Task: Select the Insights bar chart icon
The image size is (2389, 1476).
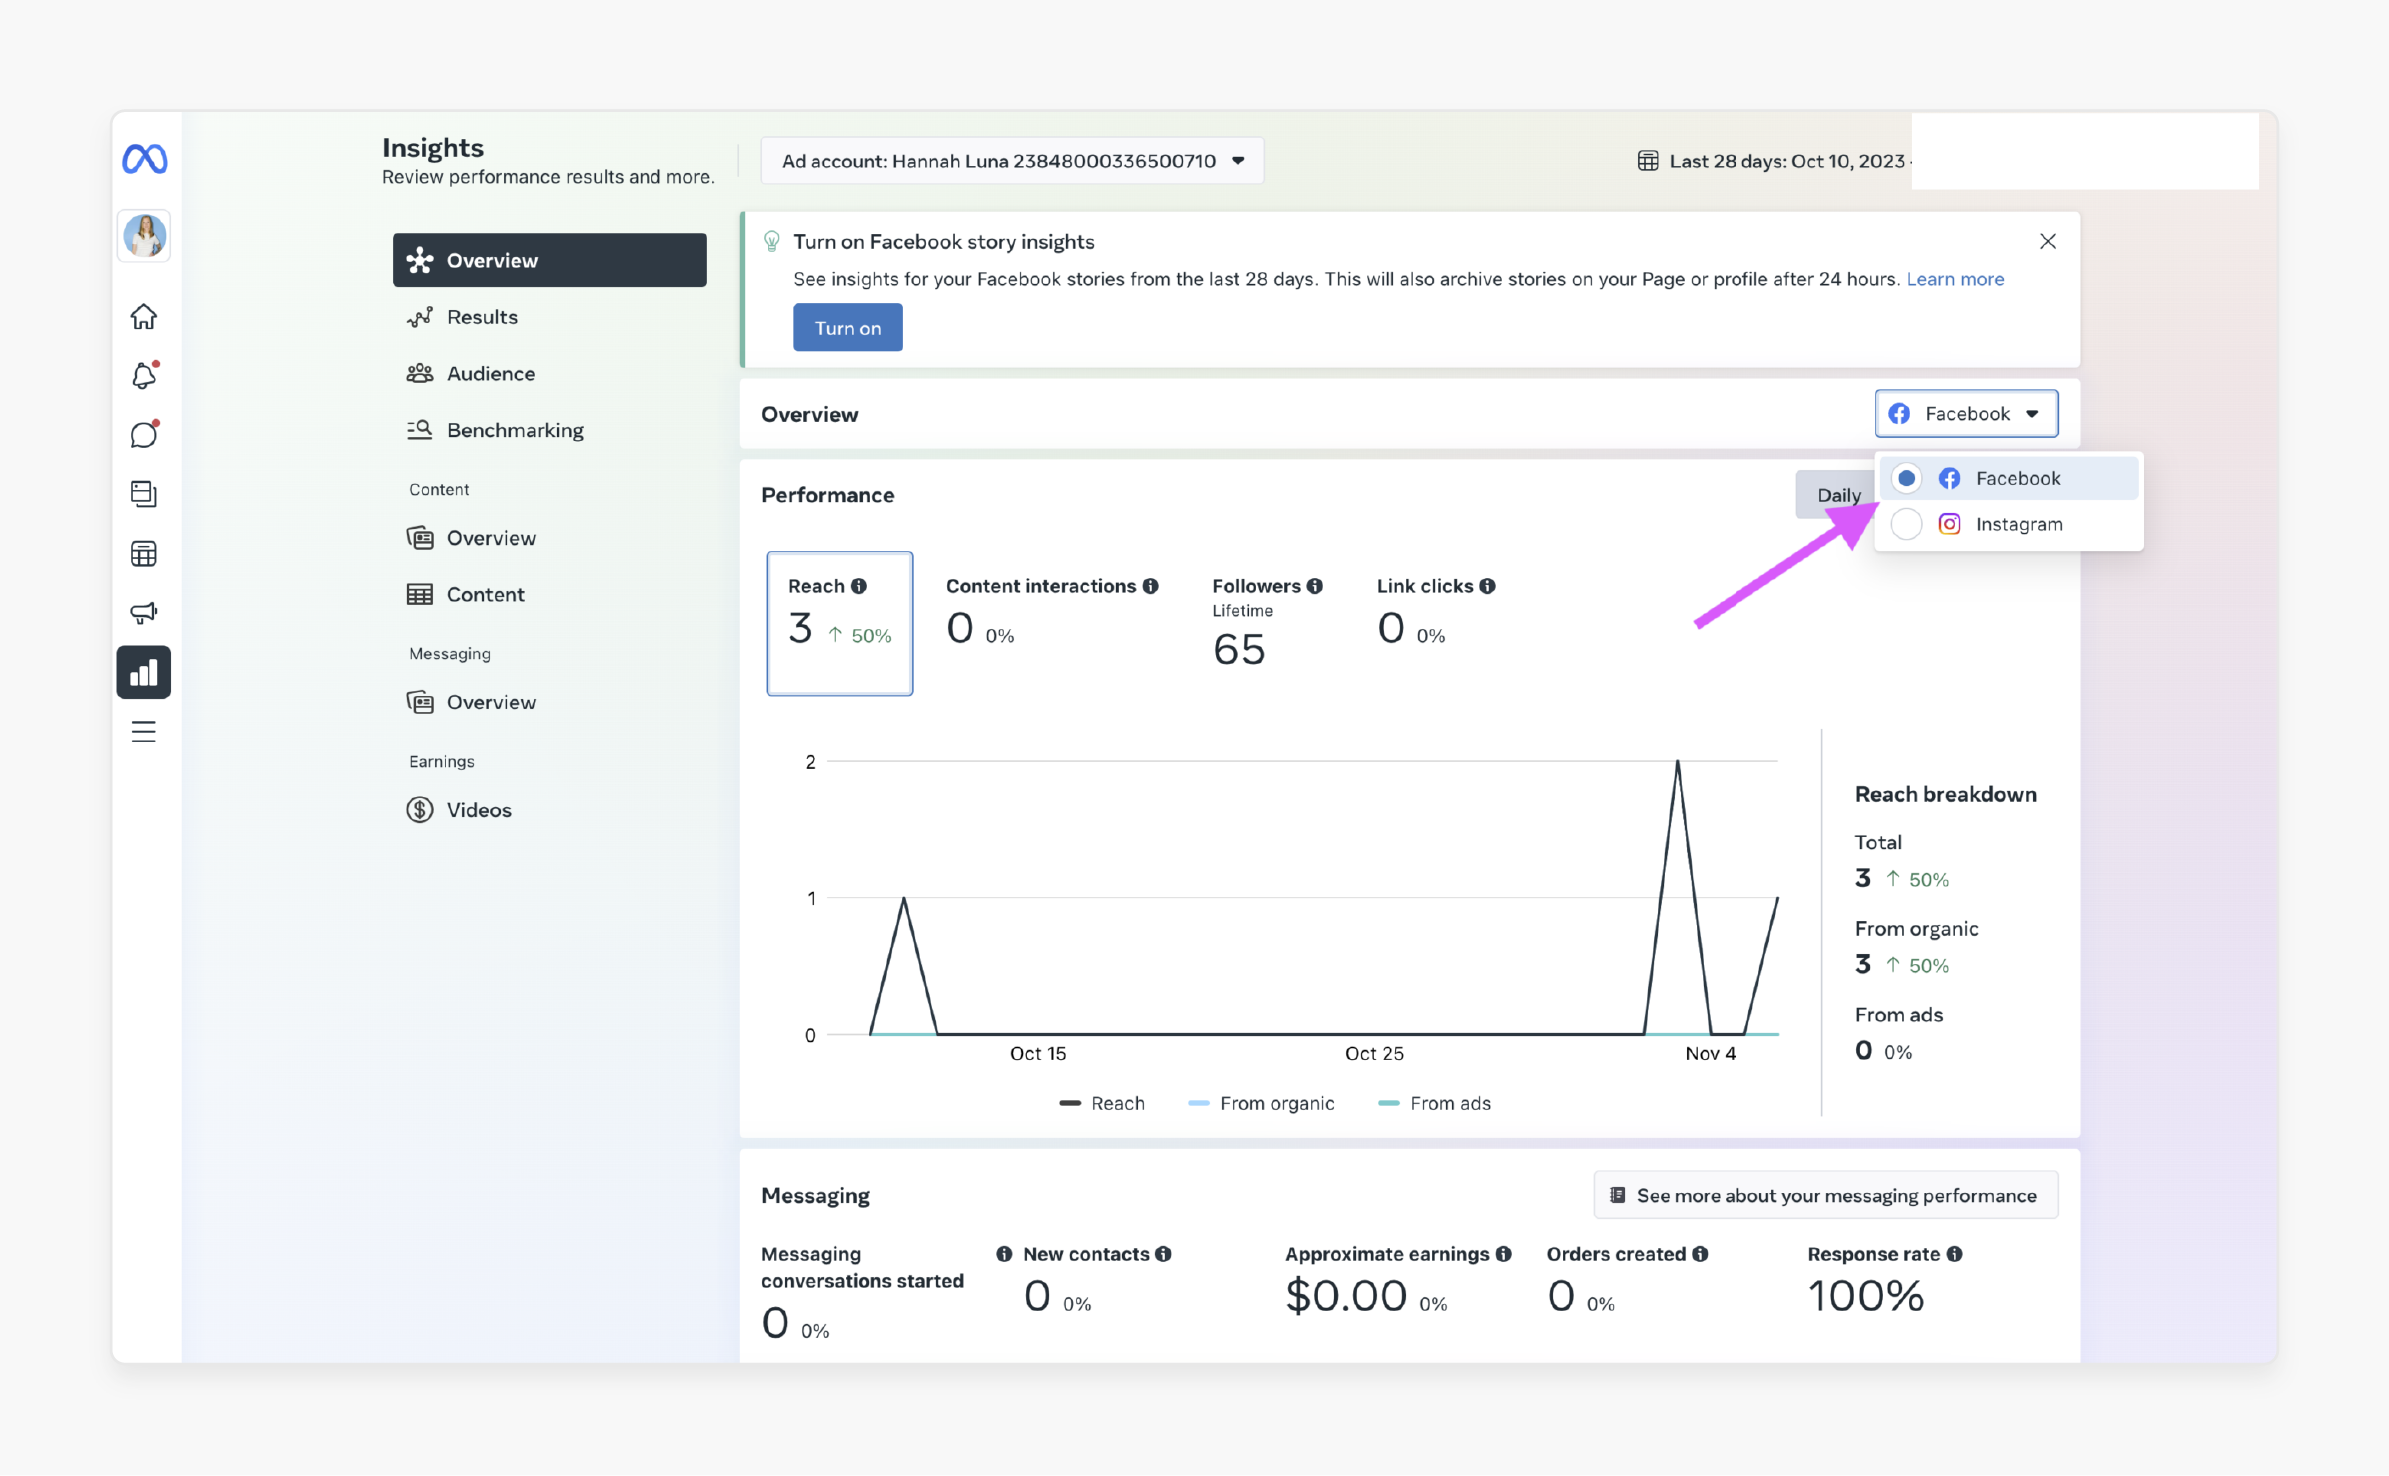Action: [x=144, y=672]
